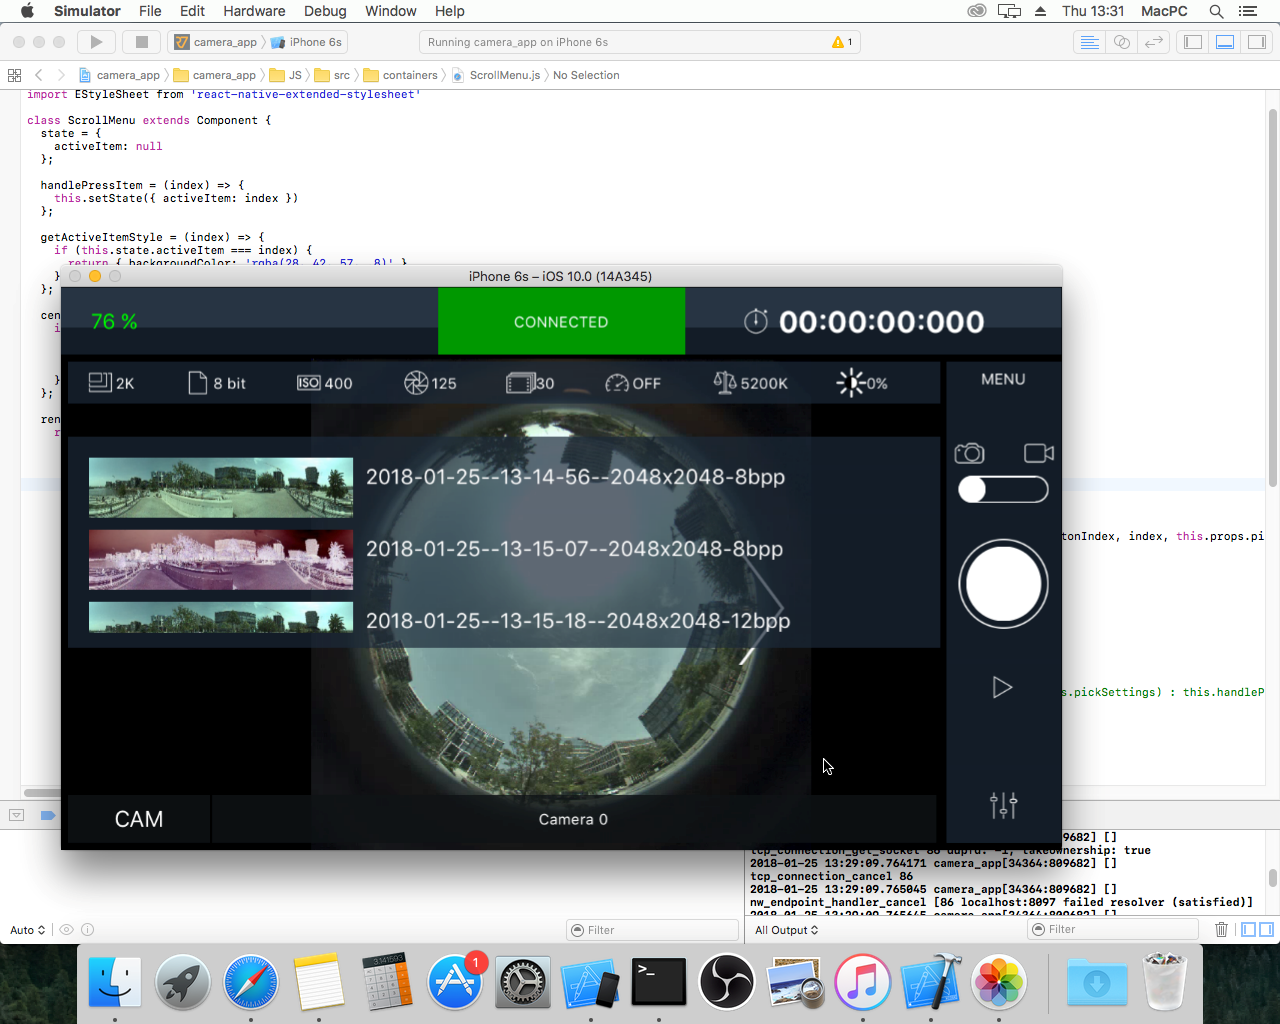Open the 2K resolution setting
This screenshot has height=1024, width=1280.
[111, 383]
